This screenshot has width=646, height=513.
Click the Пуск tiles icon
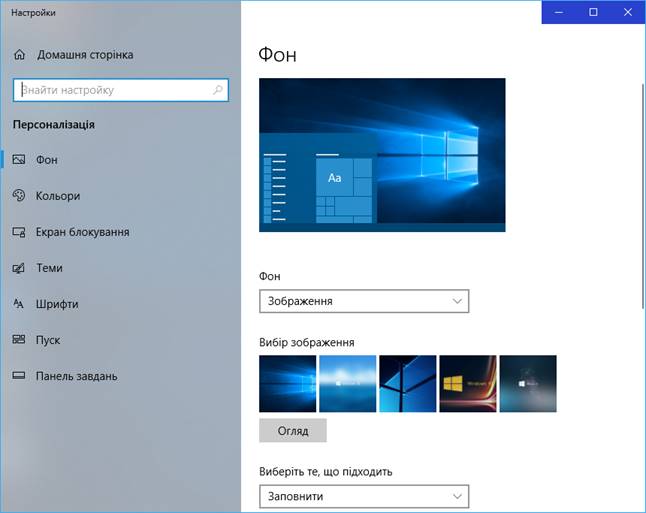tap(19, 340)
